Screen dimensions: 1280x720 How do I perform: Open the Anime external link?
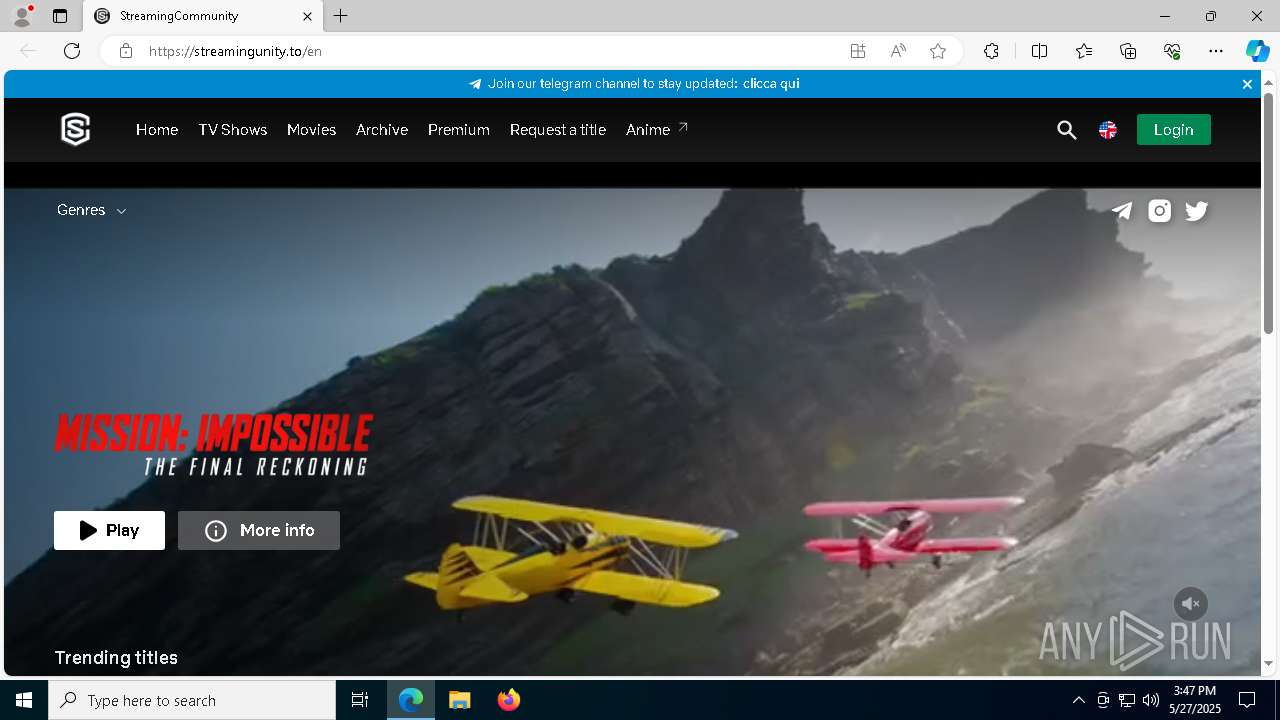657,130
